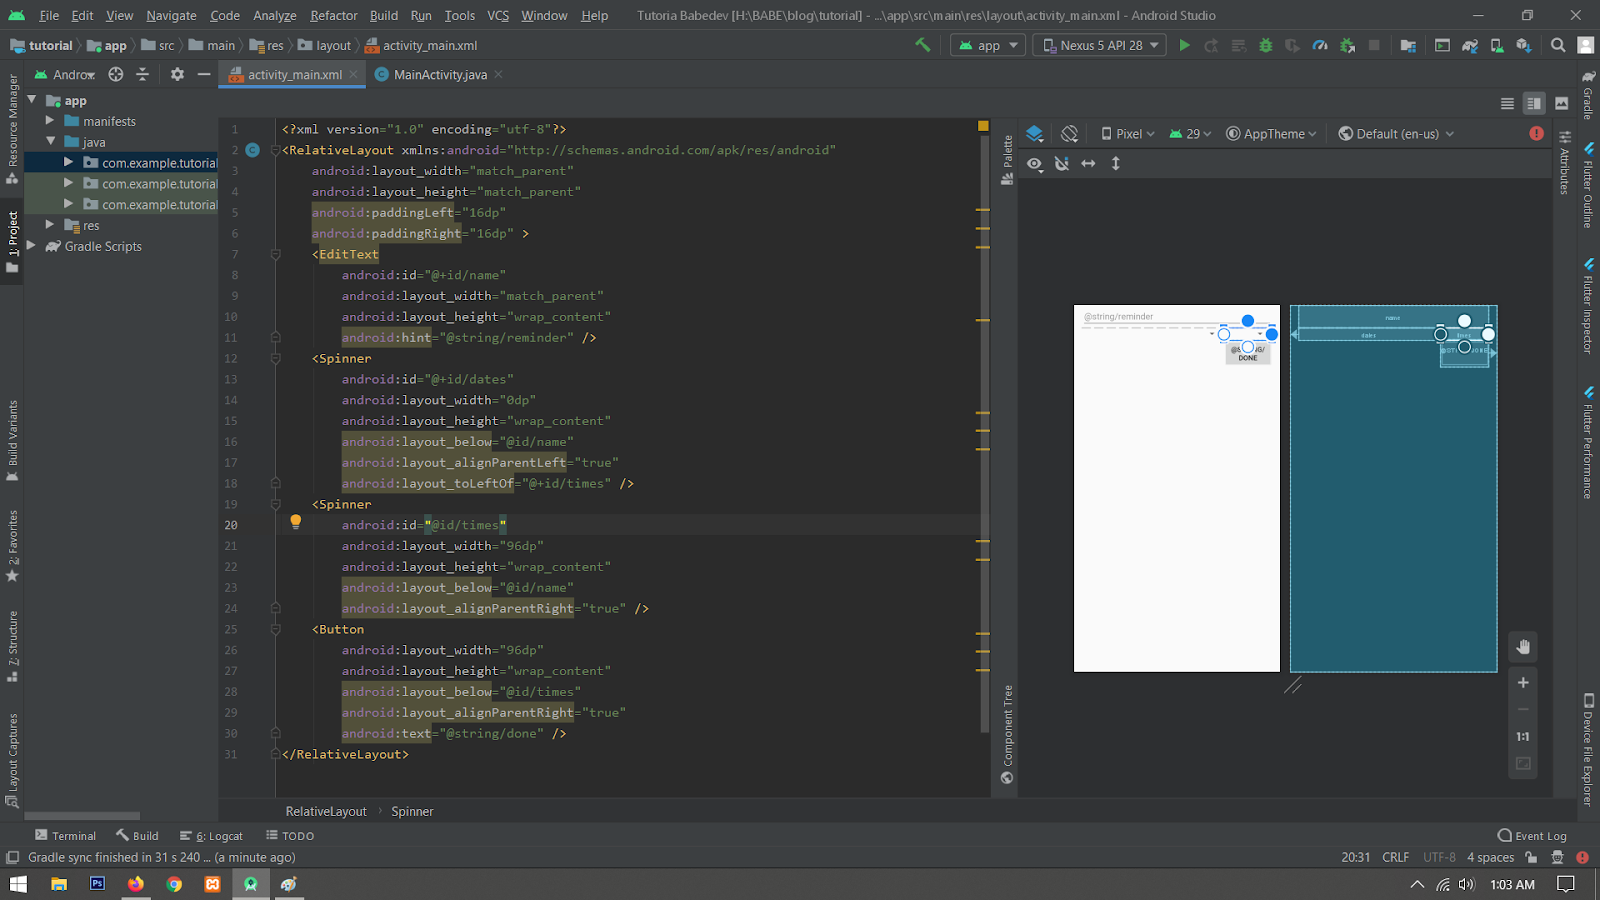Click the scroll-from-source target icon
This screenshot has height=900, width=1600.
pos(116,74)
